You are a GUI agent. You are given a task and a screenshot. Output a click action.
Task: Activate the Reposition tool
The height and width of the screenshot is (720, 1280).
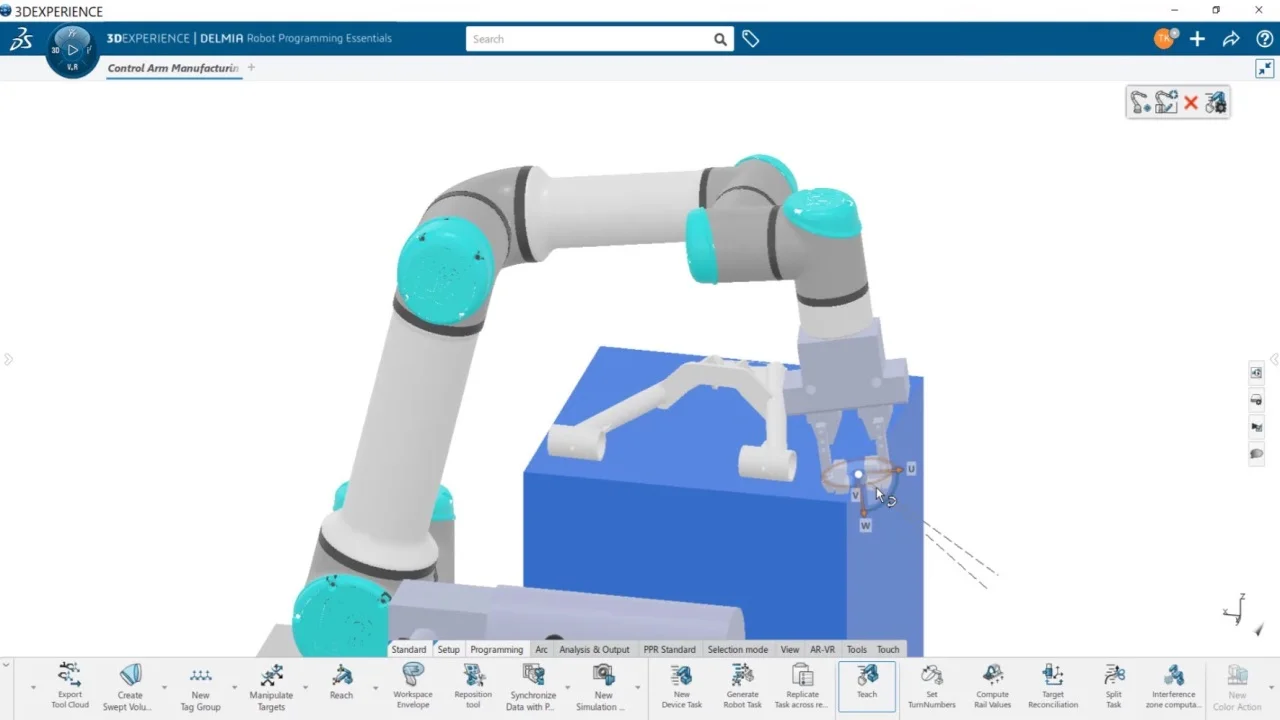(472, 685)
